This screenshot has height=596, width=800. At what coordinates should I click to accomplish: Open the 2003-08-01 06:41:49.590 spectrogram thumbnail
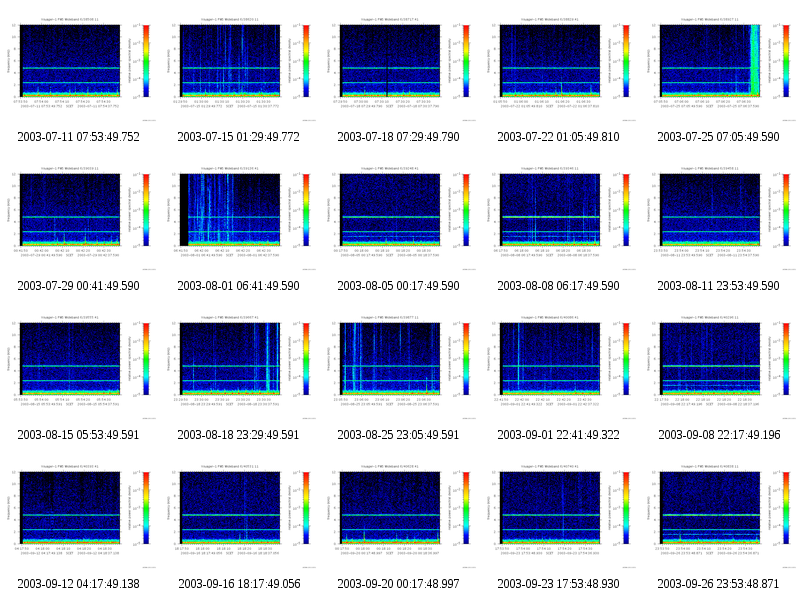point(238,217)
